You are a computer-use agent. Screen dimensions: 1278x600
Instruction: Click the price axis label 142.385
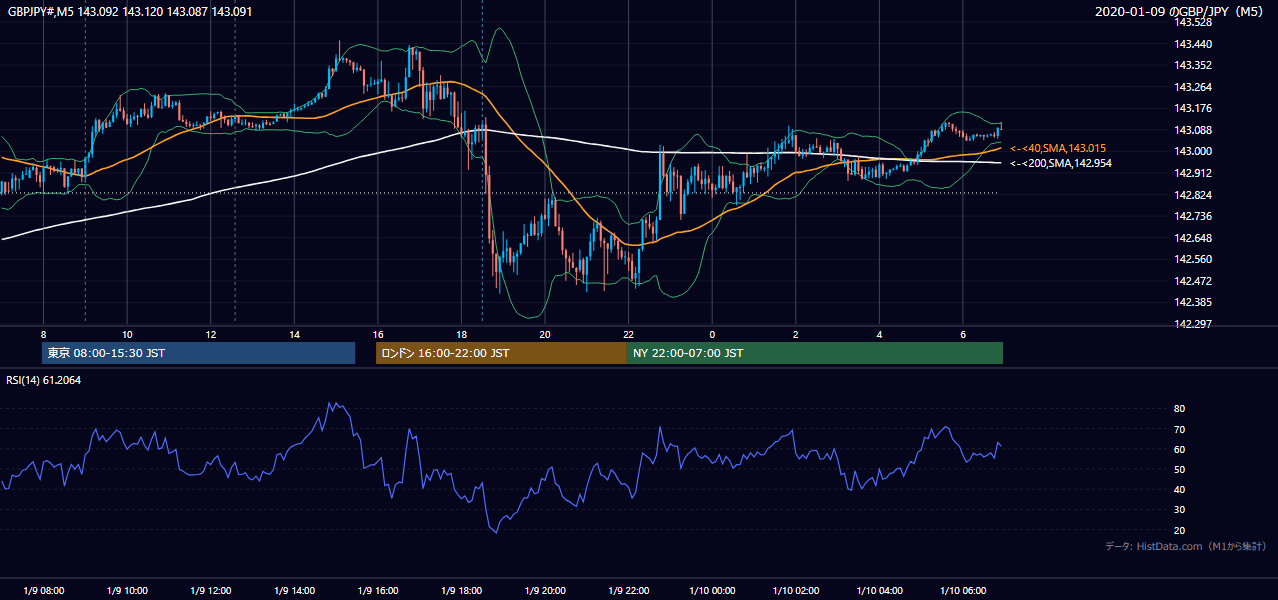(1193, 302)
